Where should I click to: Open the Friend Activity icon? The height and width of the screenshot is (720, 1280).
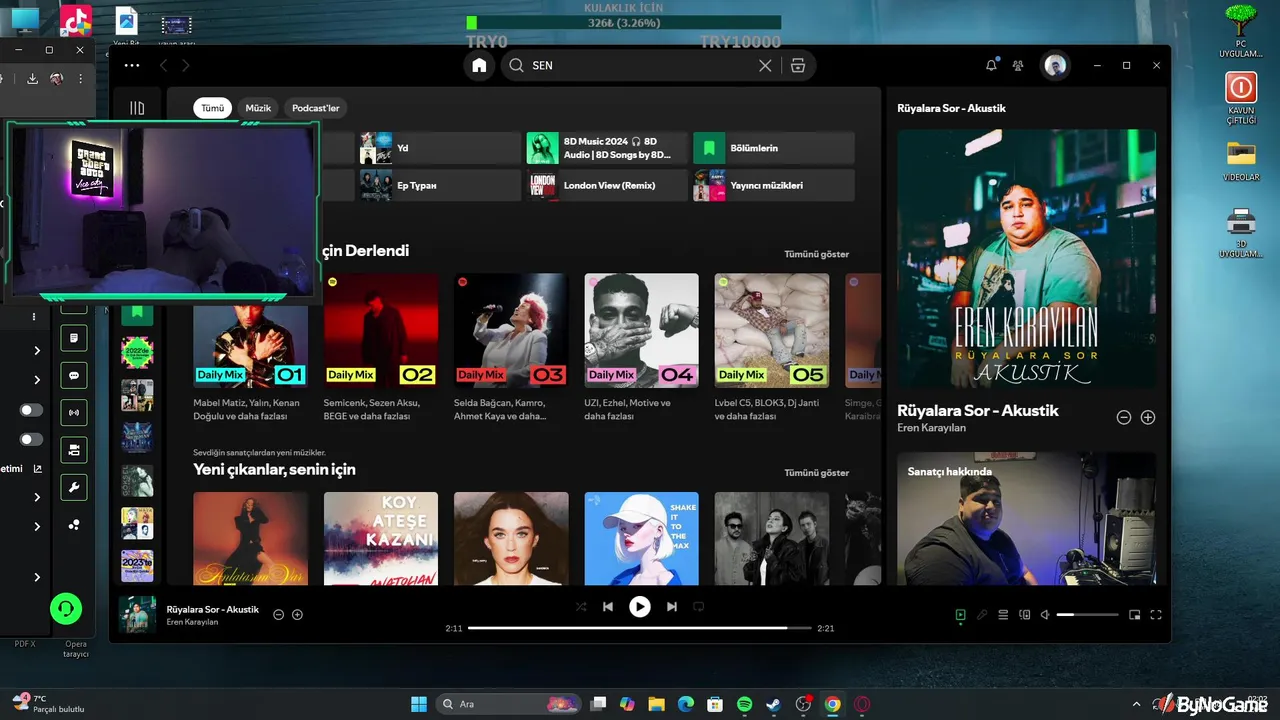coord(1018,65)
